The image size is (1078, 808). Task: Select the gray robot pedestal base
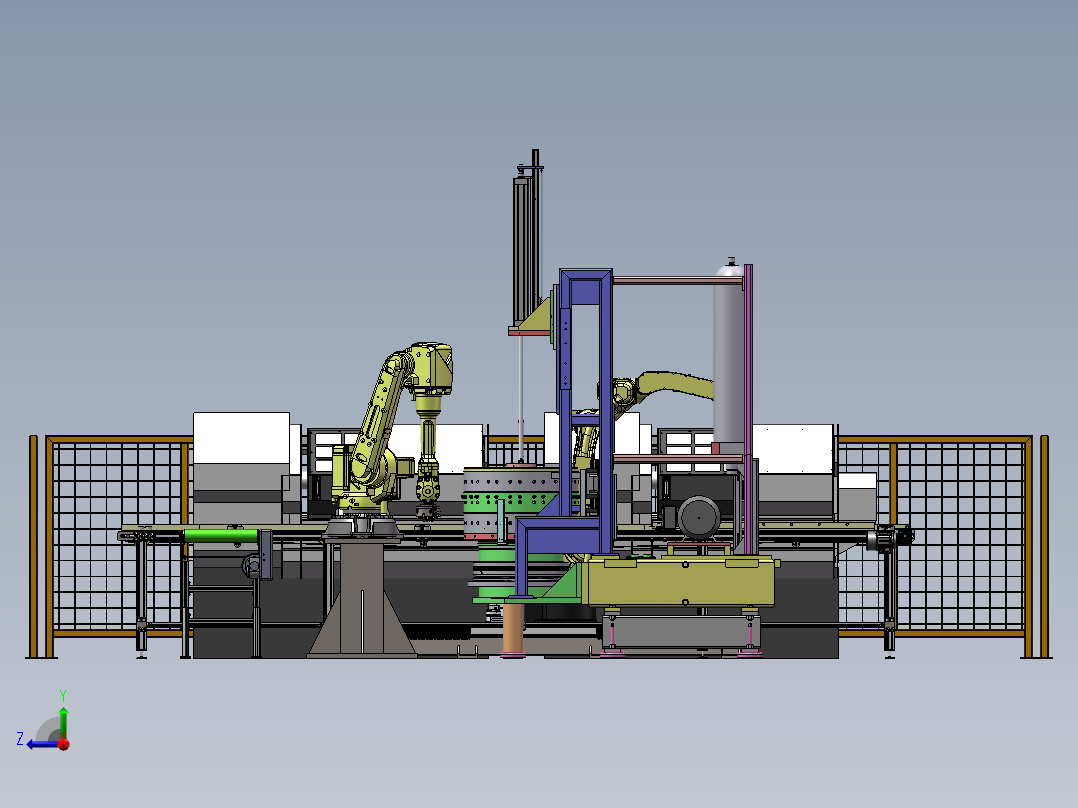tap(361, 597)
